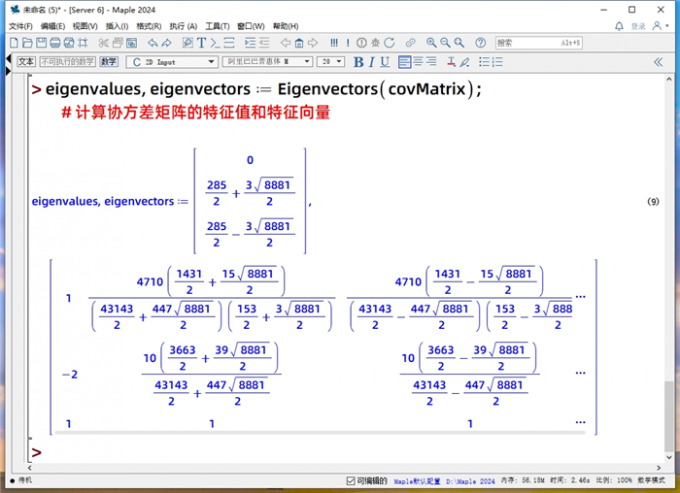
Task: Open the 工具(T) menu
Action: 217,26
